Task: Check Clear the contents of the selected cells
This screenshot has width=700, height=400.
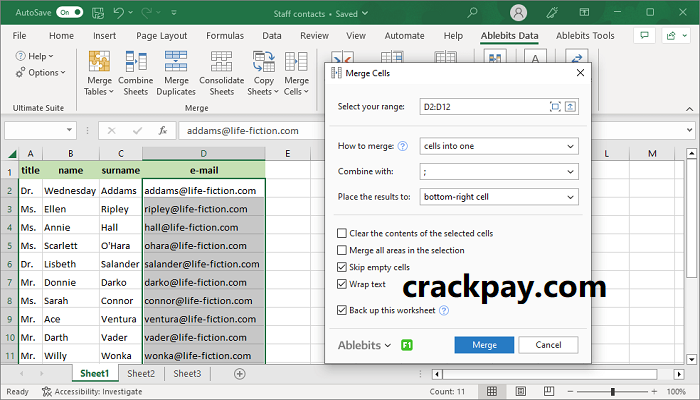Action: 342,233
